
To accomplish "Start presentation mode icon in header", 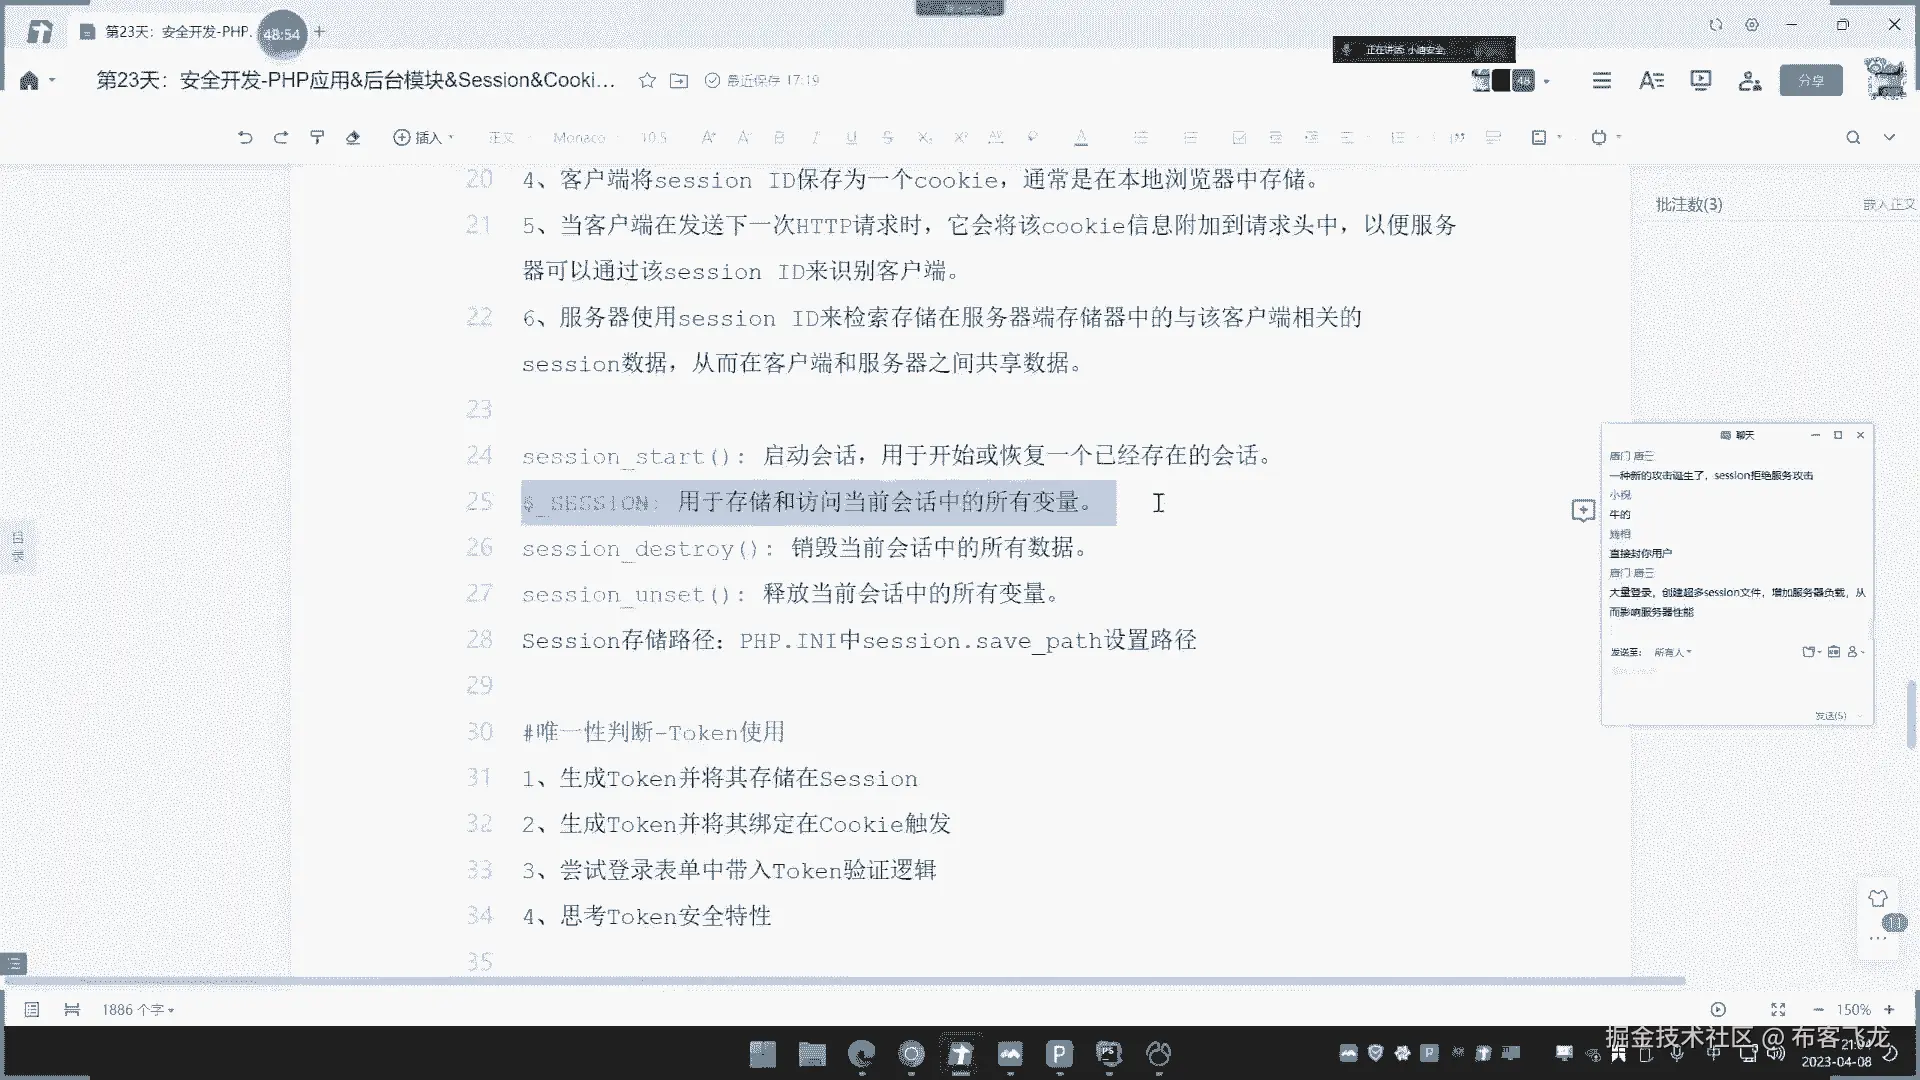I will [1700, 80].
